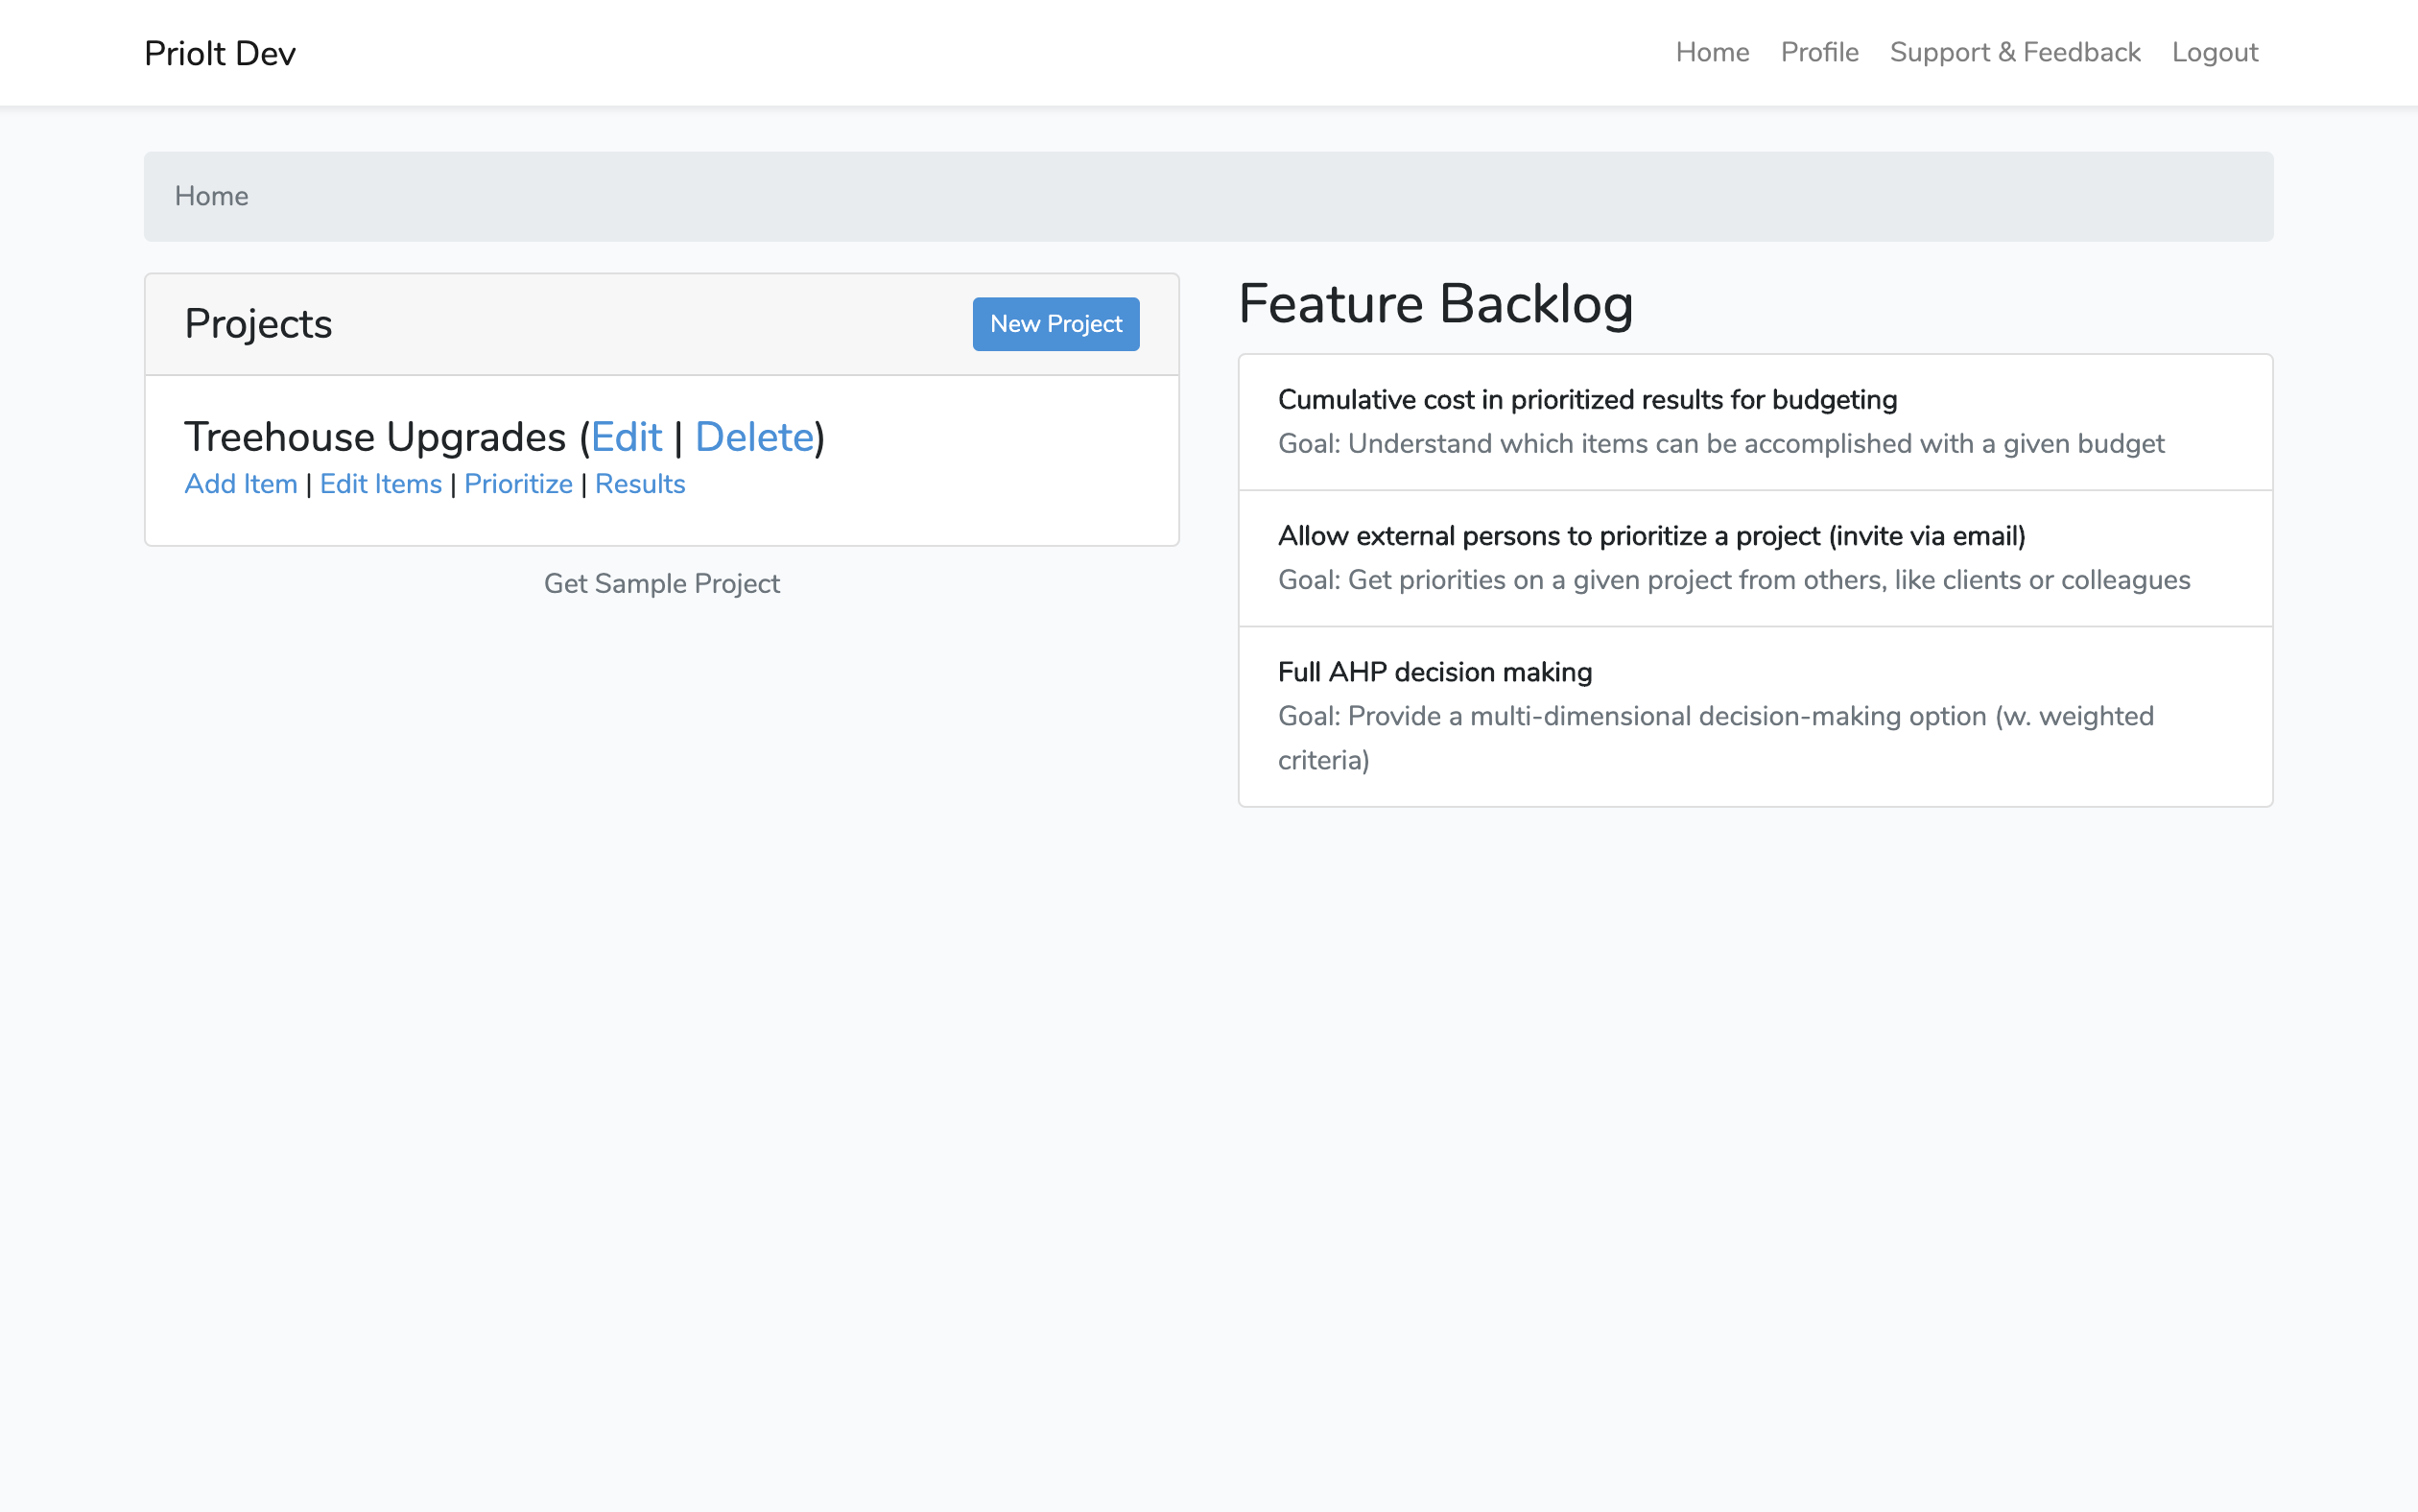This screenshot has height=1512, width=2418.
Task: Go to the Profile page
Action: pos(1818,52)
